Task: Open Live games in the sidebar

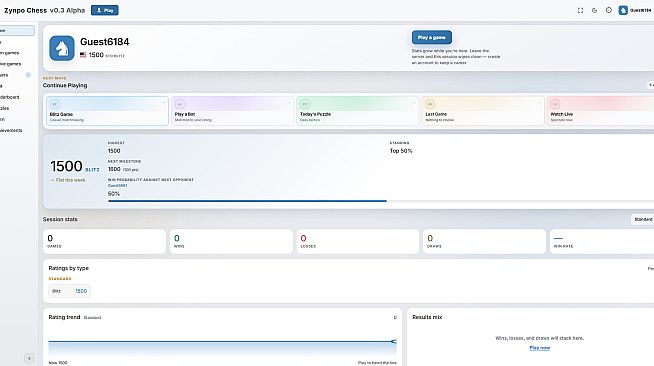Action: pyautogui.click(x=11, y=64)
